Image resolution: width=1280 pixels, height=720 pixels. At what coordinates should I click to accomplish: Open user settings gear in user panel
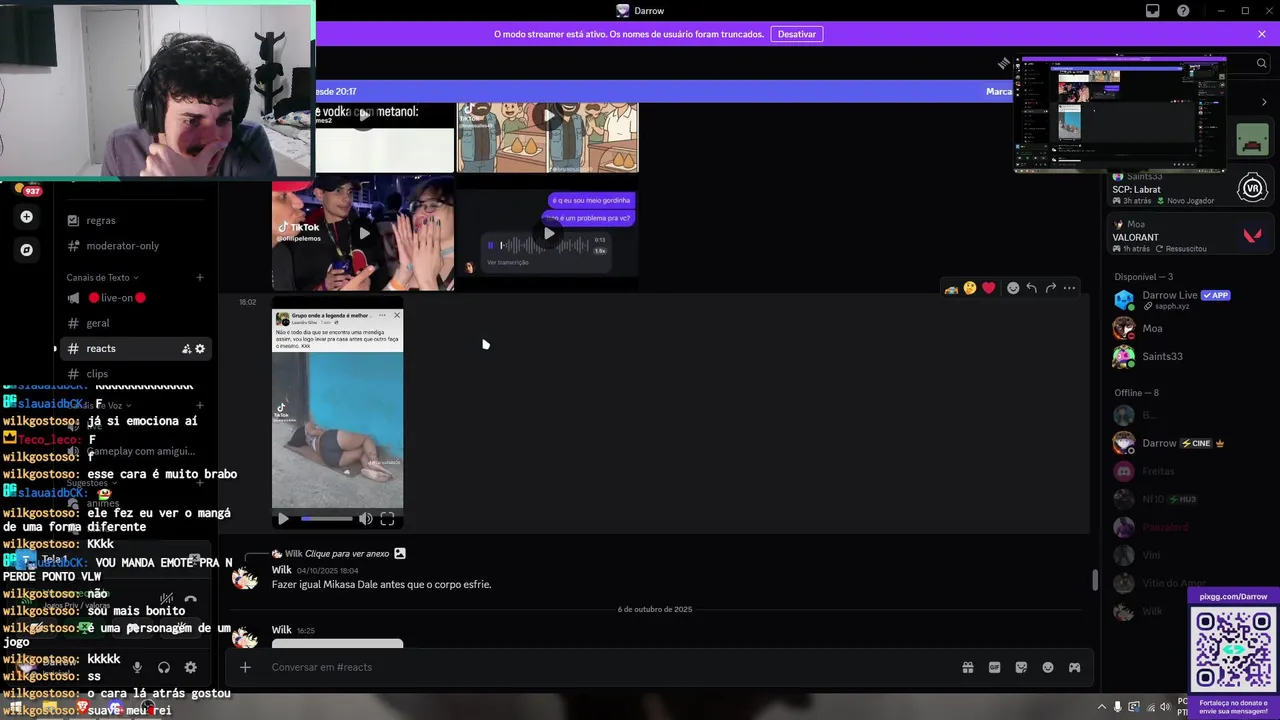(191, 667)
